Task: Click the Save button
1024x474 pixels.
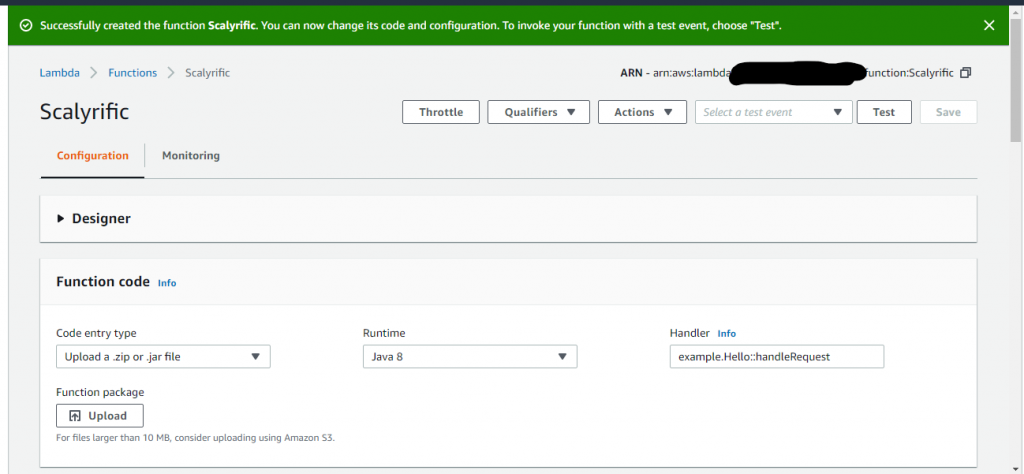Action: tap(947, 112)
